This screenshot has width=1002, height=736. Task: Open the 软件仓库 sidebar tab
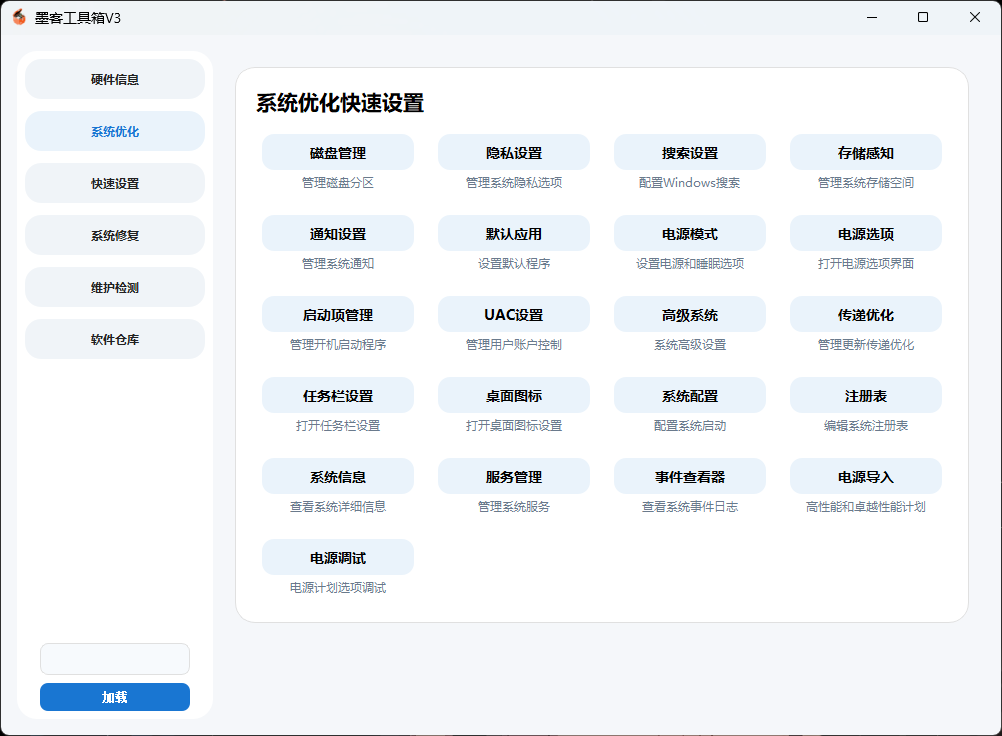pyautogui.click(x=115, y=339)
